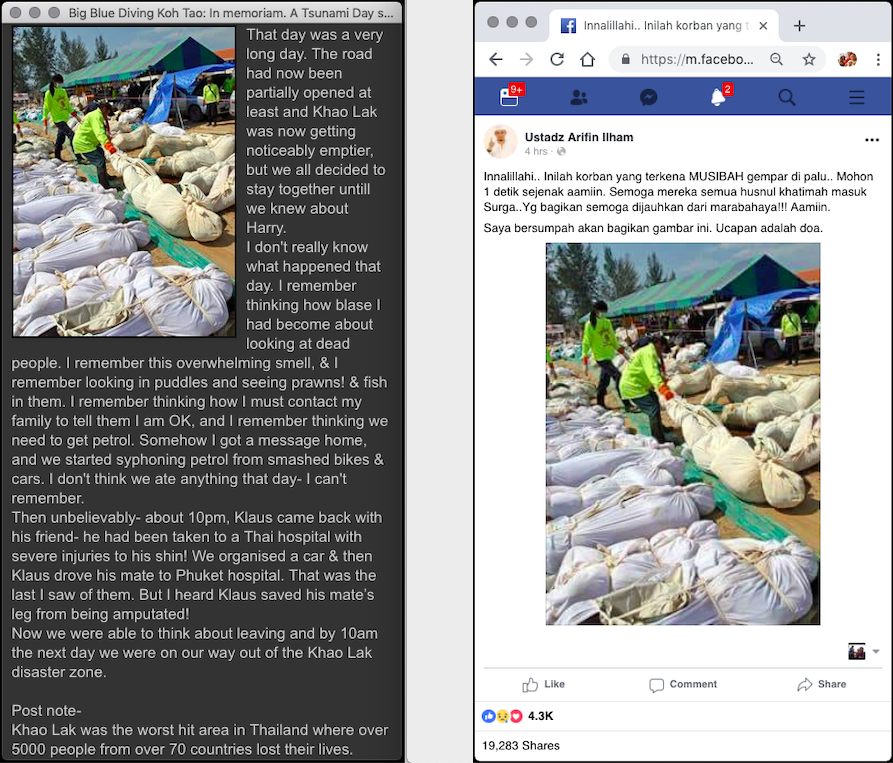Open the Facebook hamburger menu

(856, 97)
